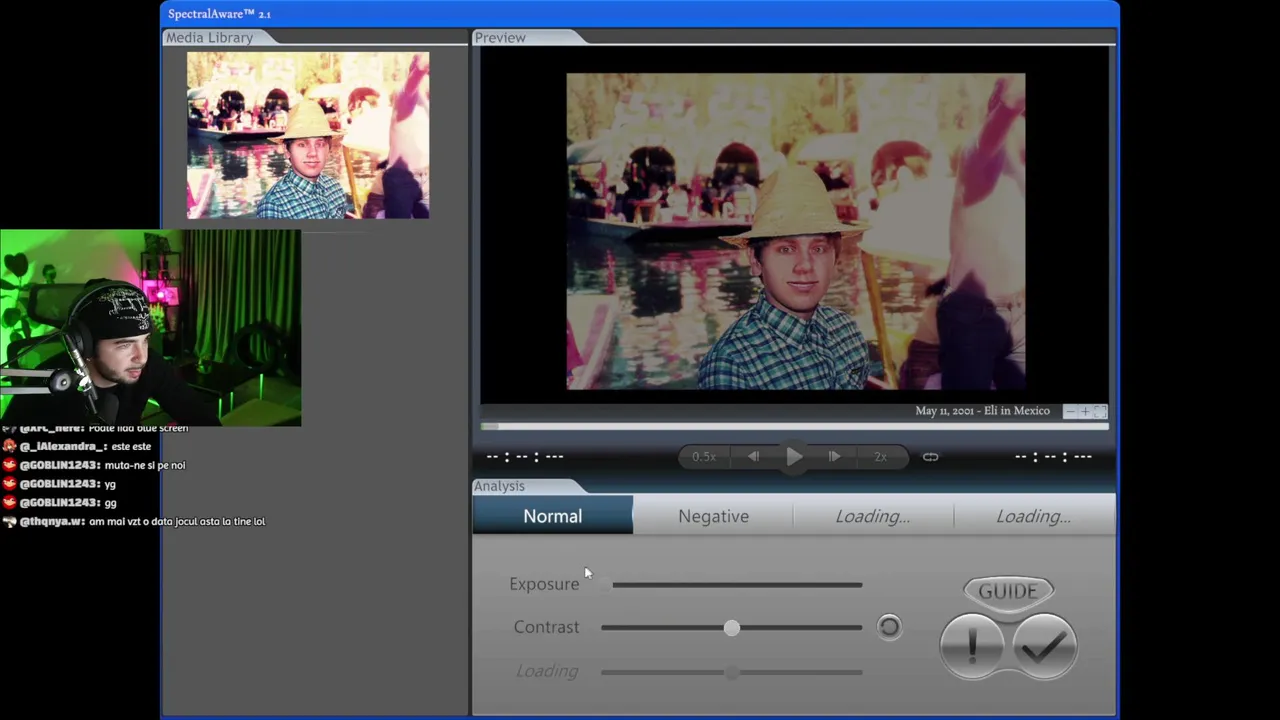Click the Media Library panel header
The width and height of the screenshot is (1280, 720).
[x=210, y=37]
